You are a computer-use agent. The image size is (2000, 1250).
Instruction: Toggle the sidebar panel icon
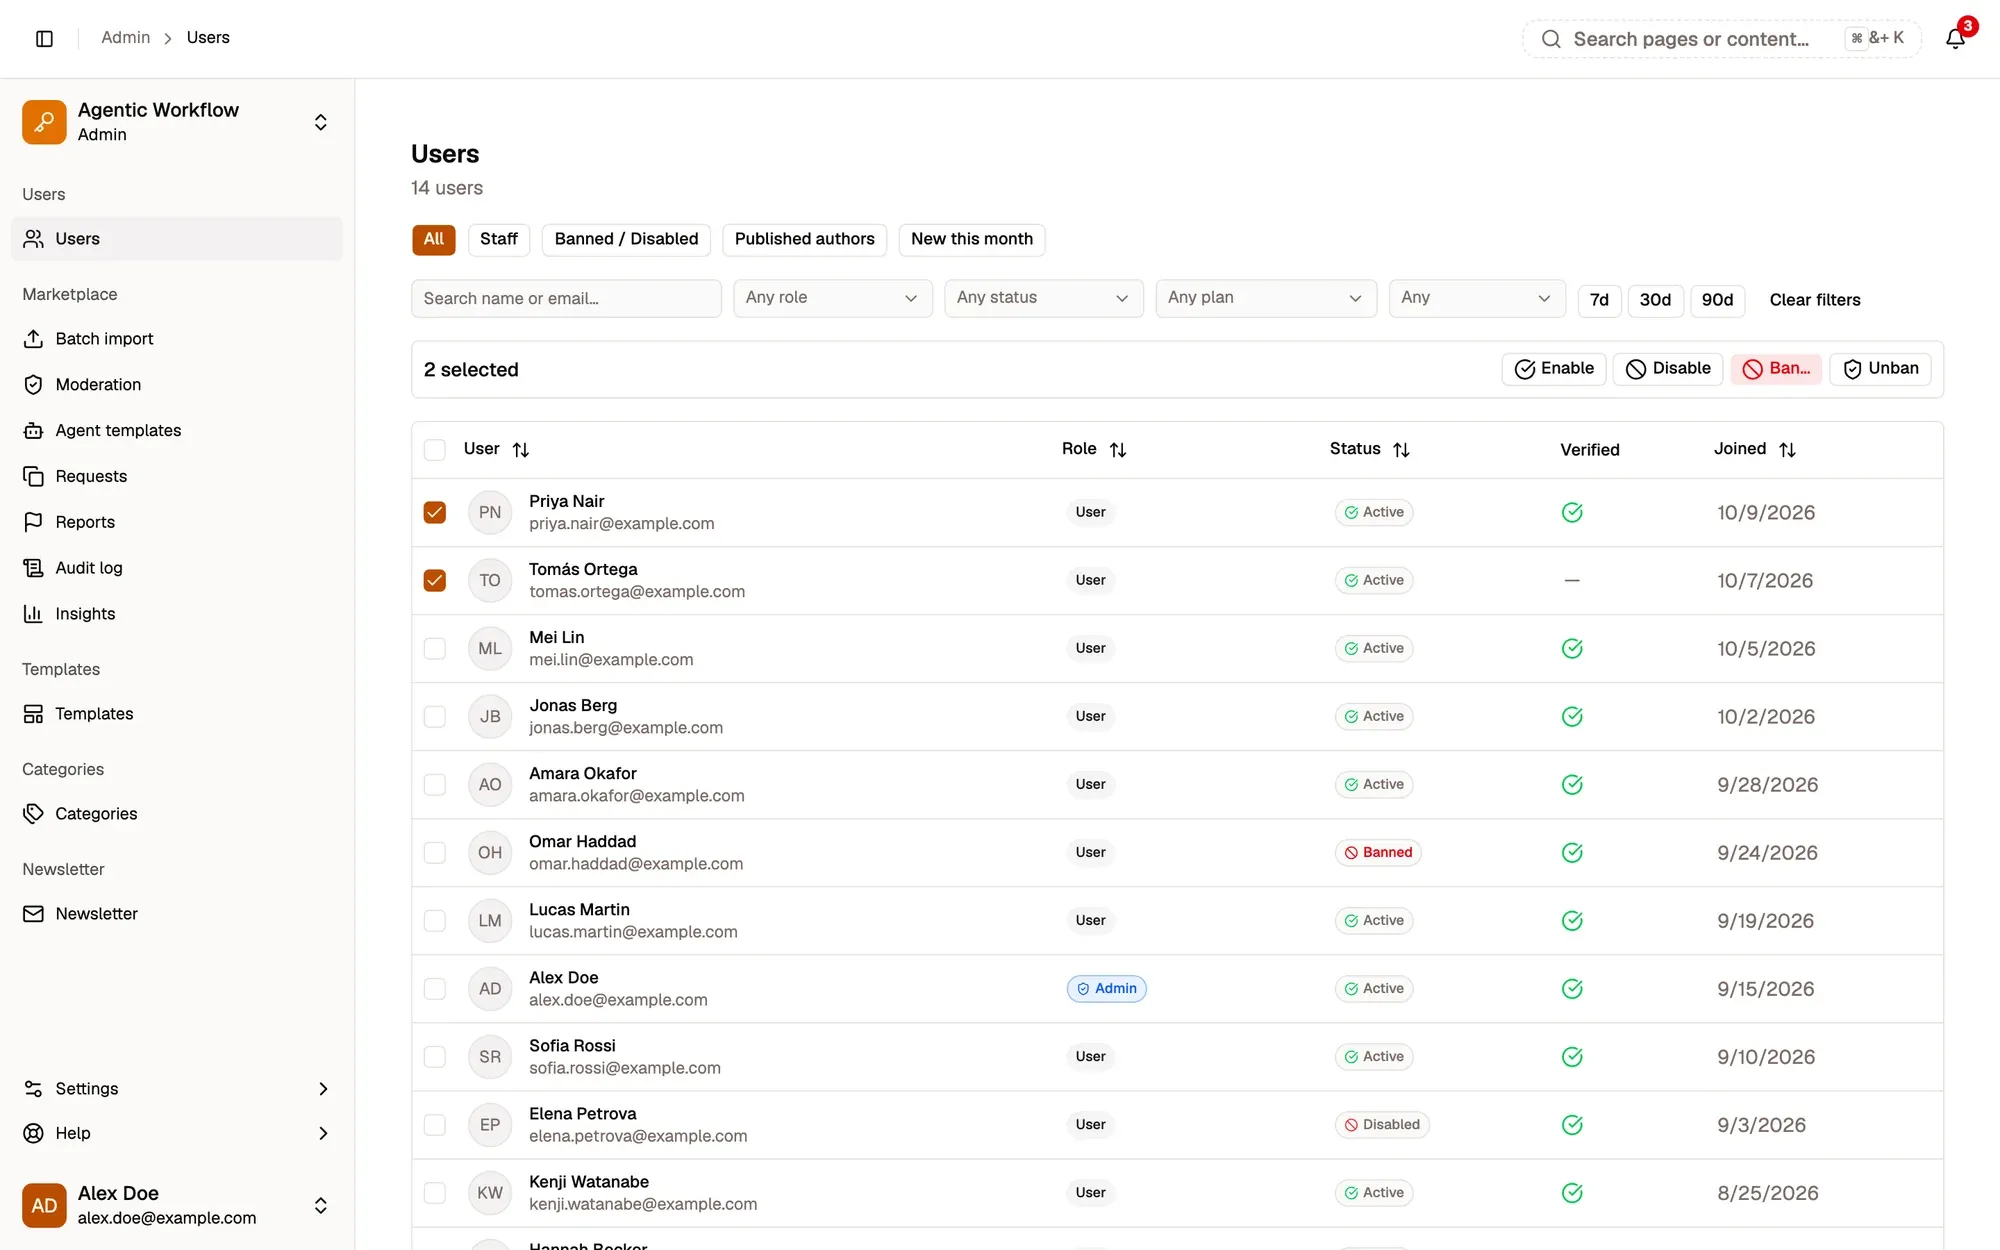[44, 38]
